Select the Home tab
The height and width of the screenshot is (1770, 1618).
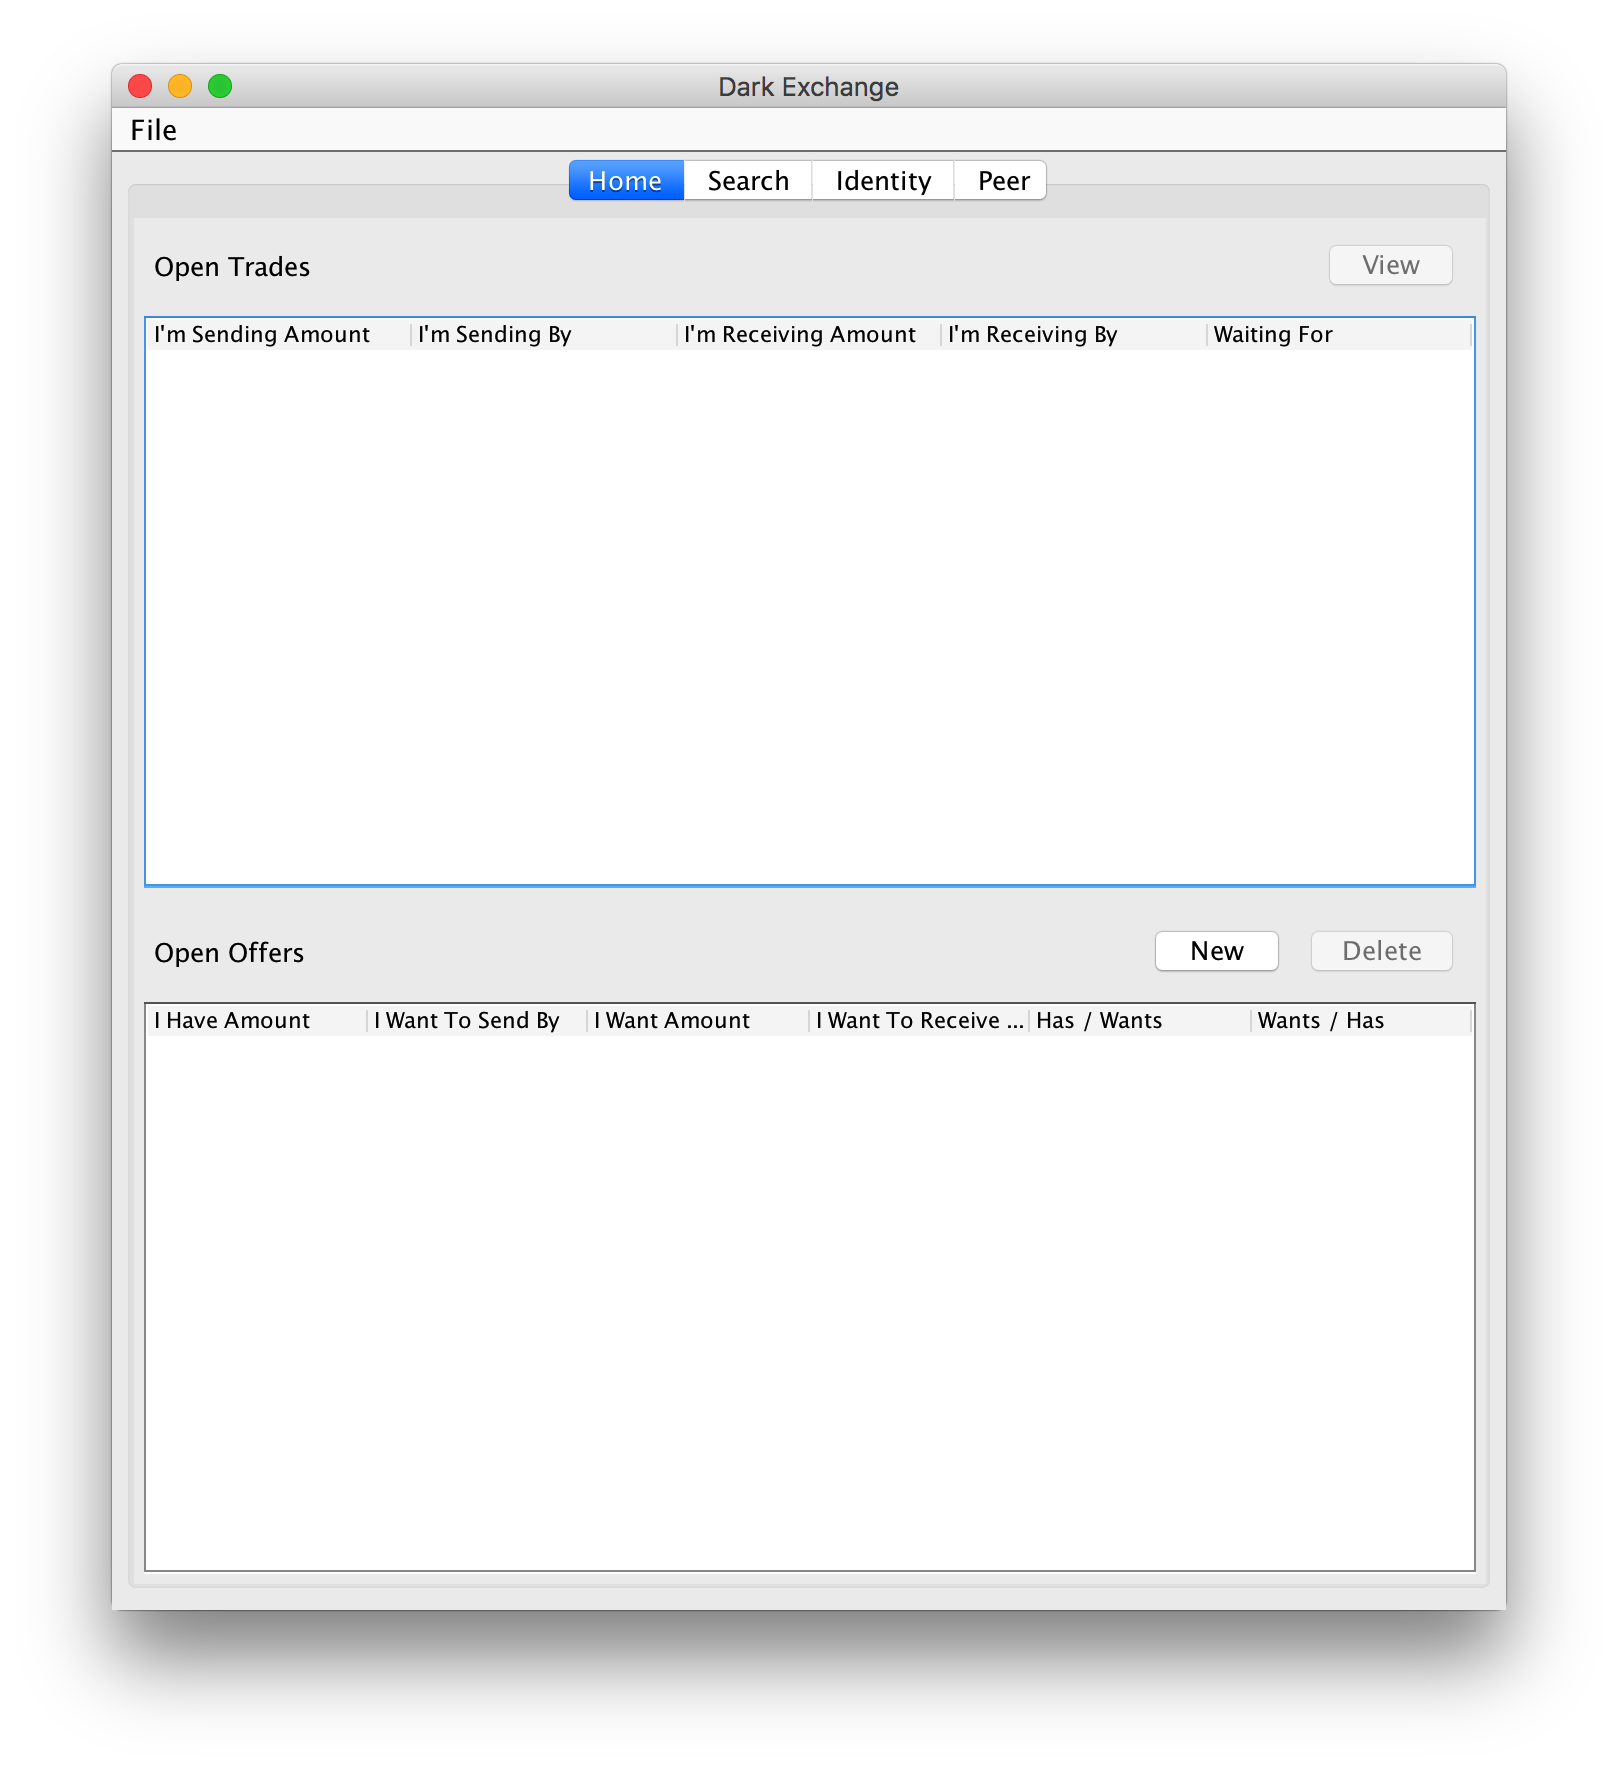pos(625,181)
